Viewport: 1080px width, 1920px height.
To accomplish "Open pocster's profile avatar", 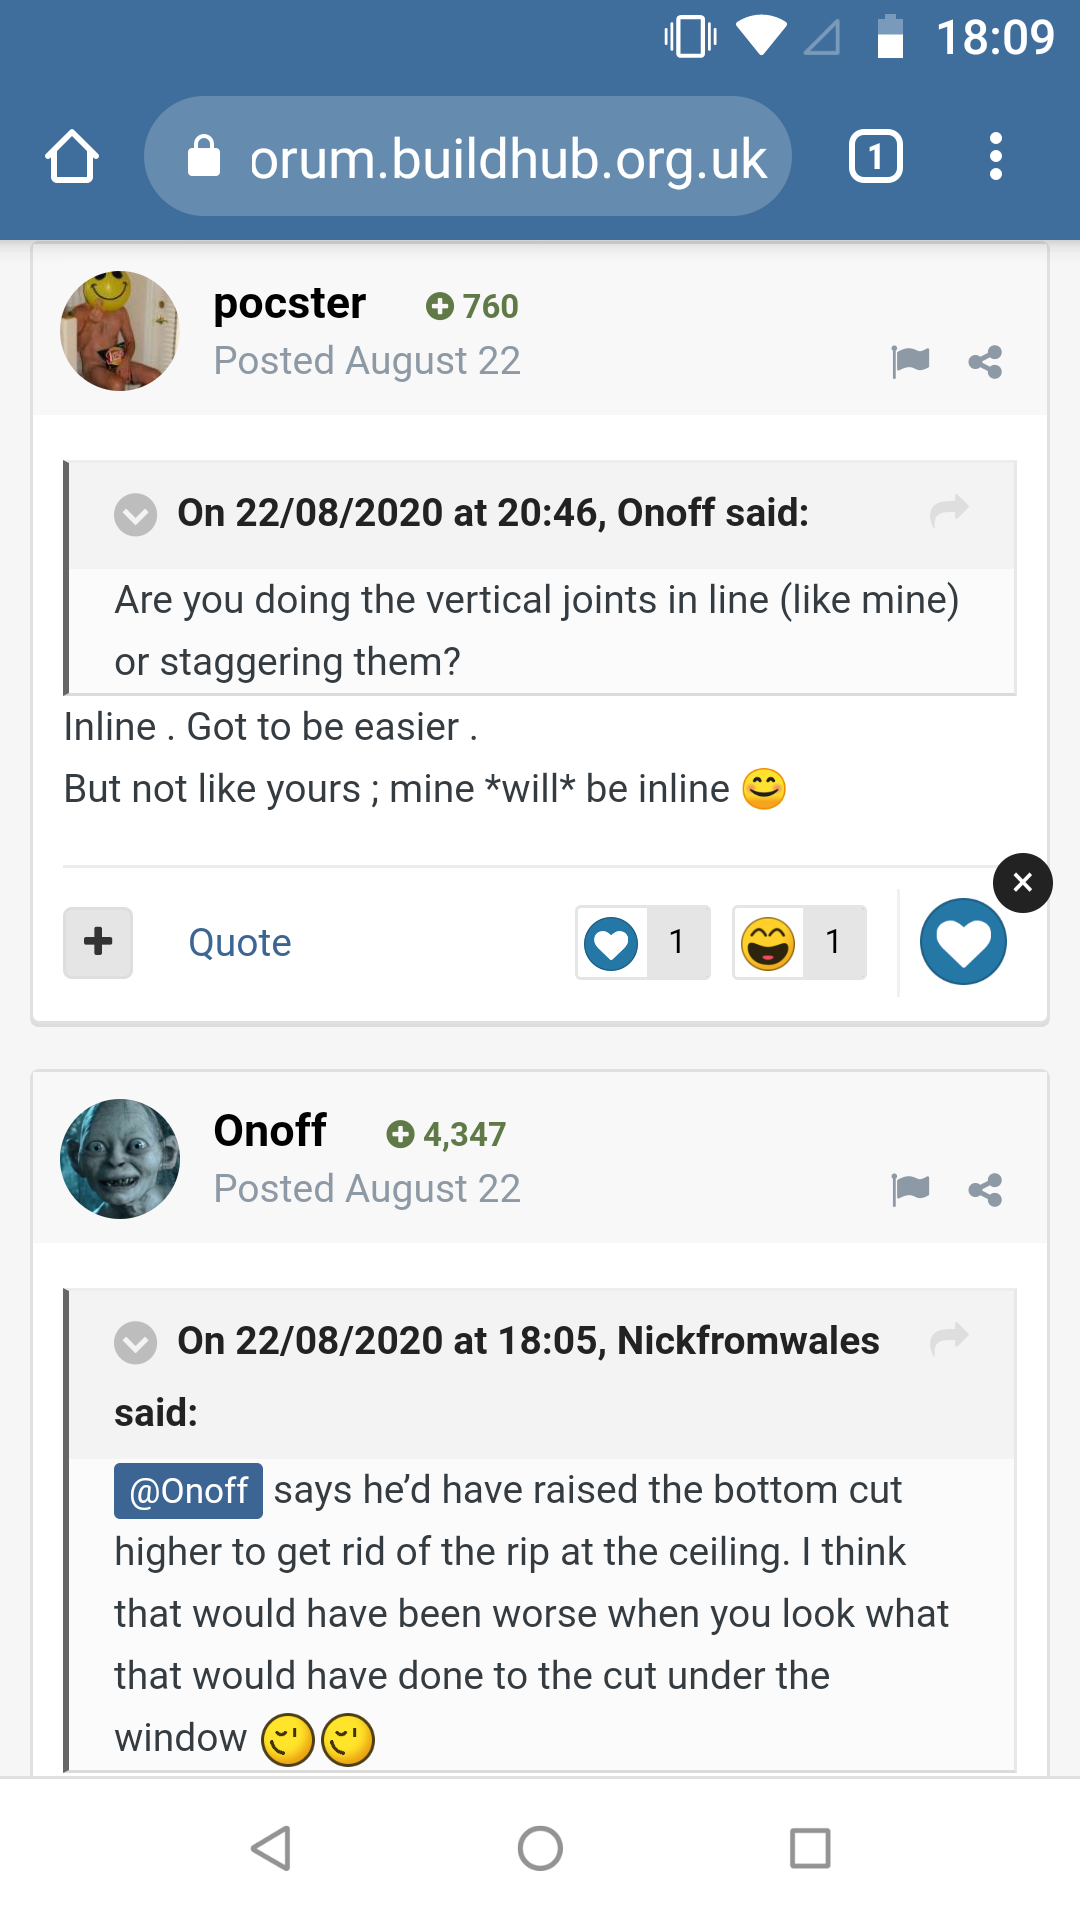I will pos(120,331).
